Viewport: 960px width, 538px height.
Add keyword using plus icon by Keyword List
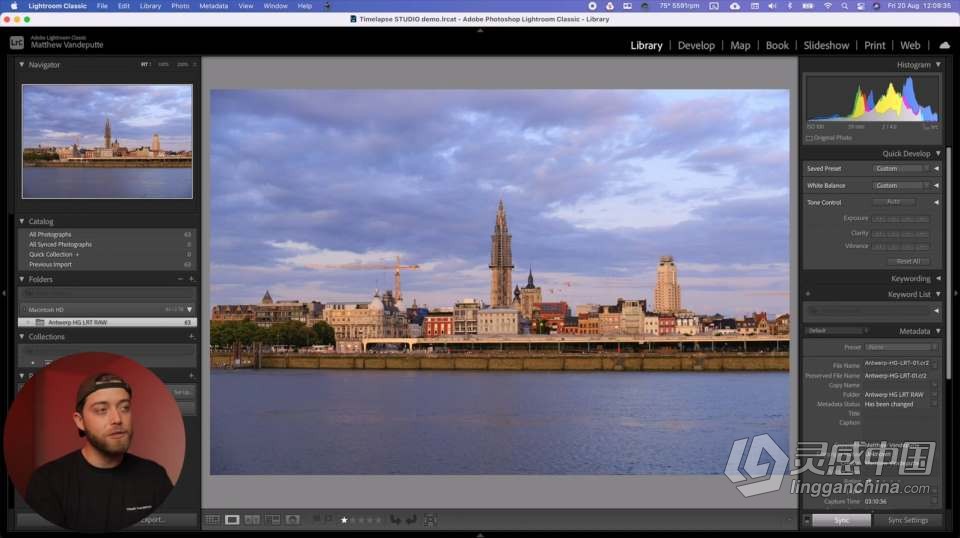808,294
